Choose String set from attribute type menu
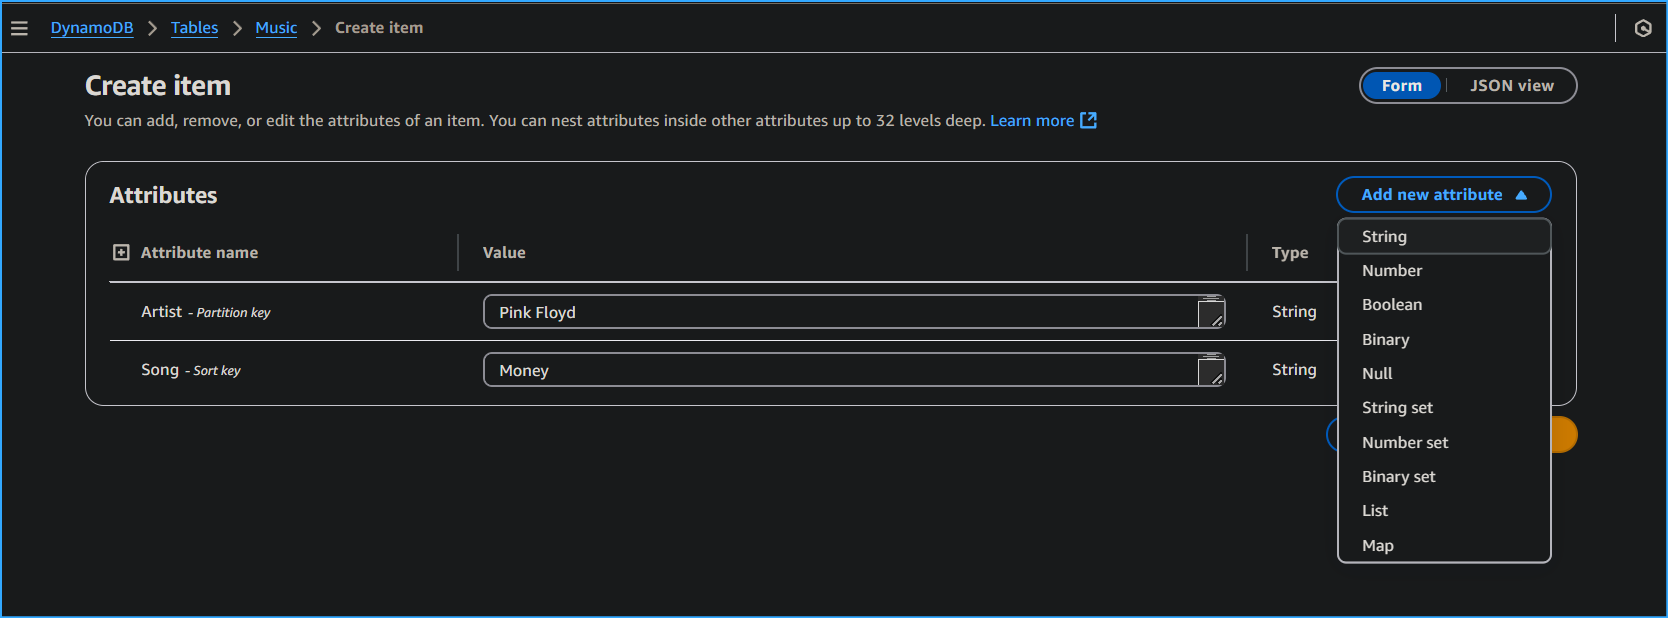1668x618 pixels. click(x=1444, y=408)
